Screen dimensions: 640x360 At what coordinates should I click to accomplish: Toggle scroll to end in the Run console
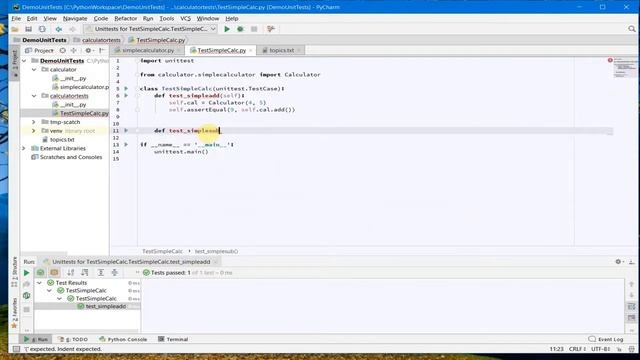click(631, 318)
